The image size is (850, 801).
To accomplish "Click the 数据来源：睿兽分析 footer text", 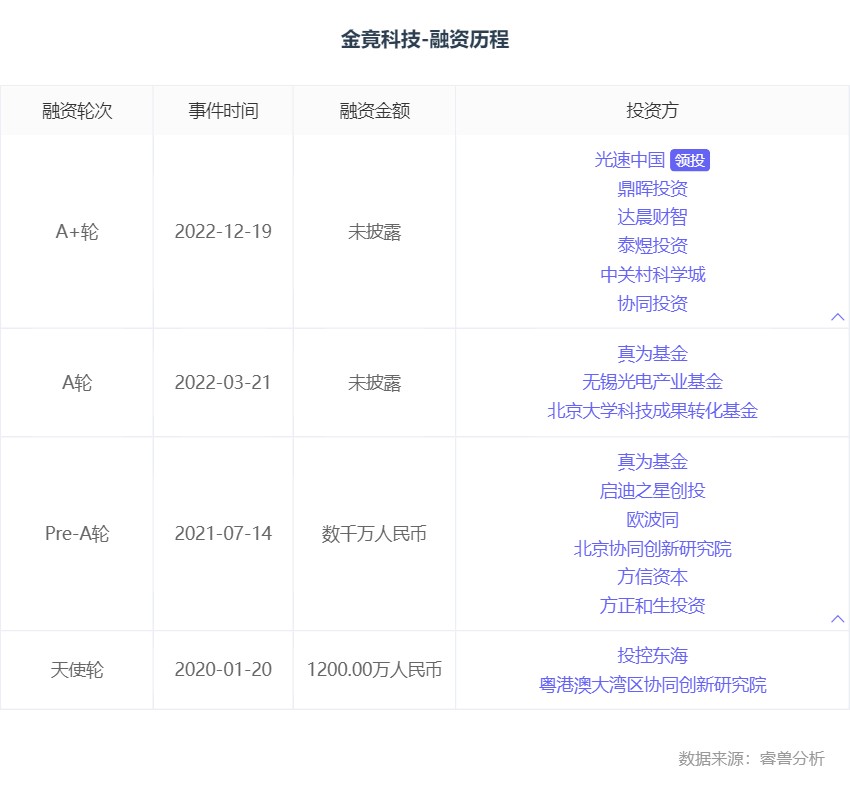I will coord(752,758).
